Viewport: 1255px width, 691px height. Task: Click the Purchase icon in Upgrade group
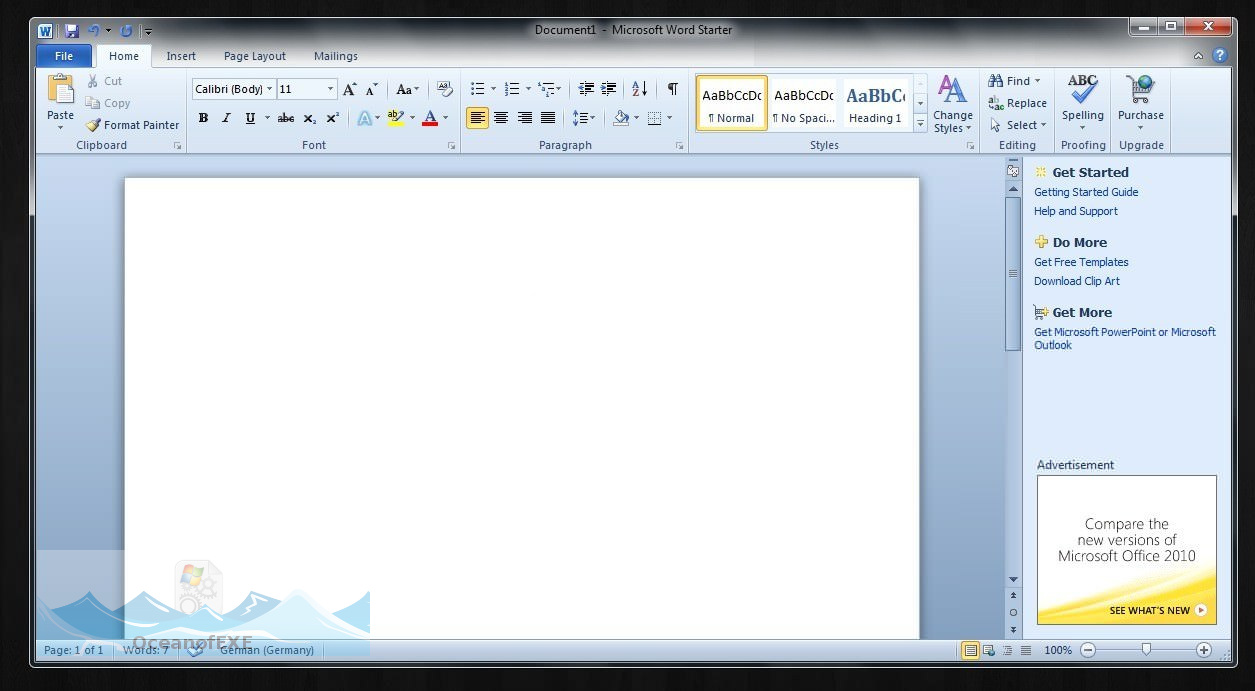click(x=1140, y=100)
